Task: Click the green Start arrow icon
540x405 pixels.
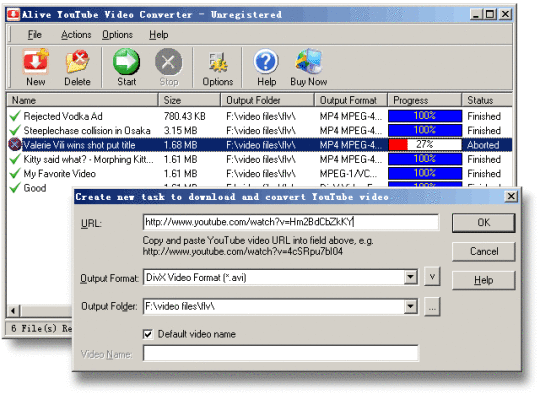Action: pos(126,62)
